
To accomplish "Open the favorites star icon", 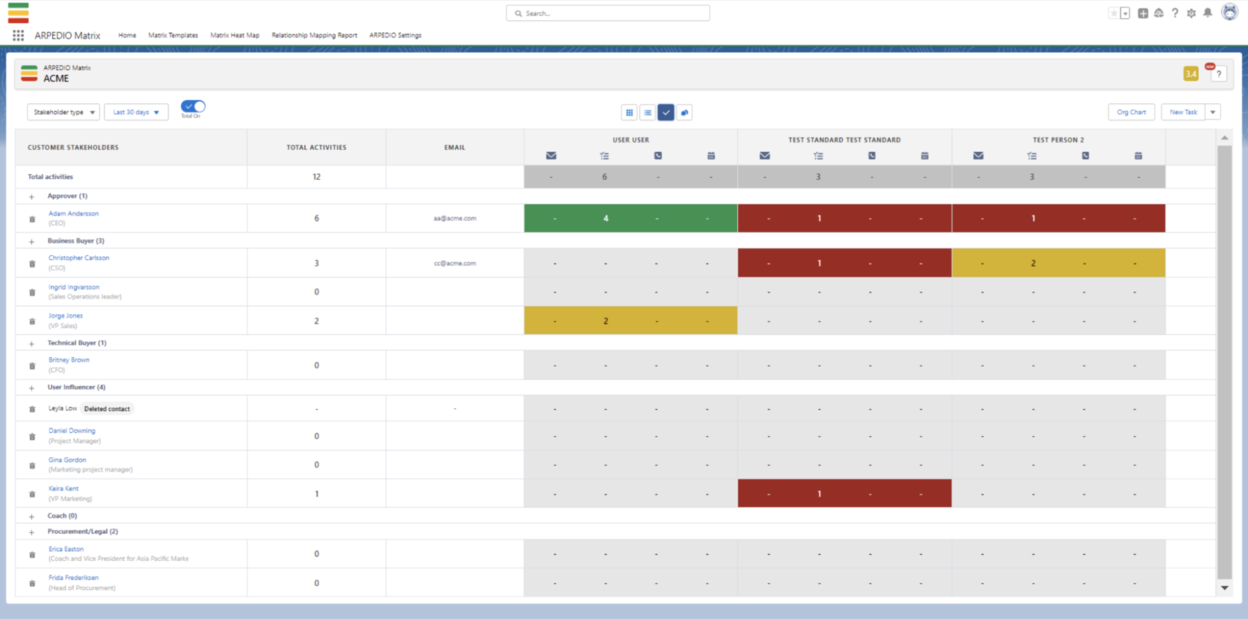I will pos(1114,13).
